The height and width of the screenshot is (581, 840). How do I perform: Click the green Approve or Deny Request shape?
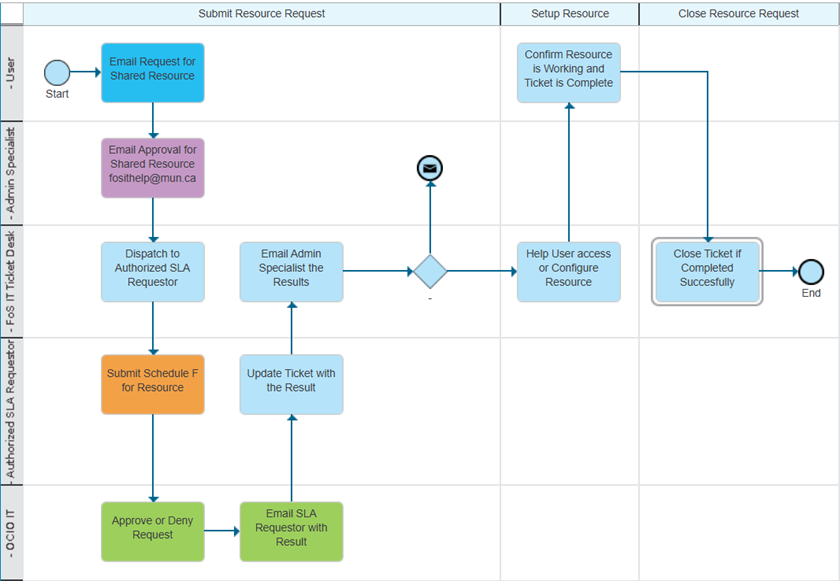pyautogui.click(x=152, y=531)
